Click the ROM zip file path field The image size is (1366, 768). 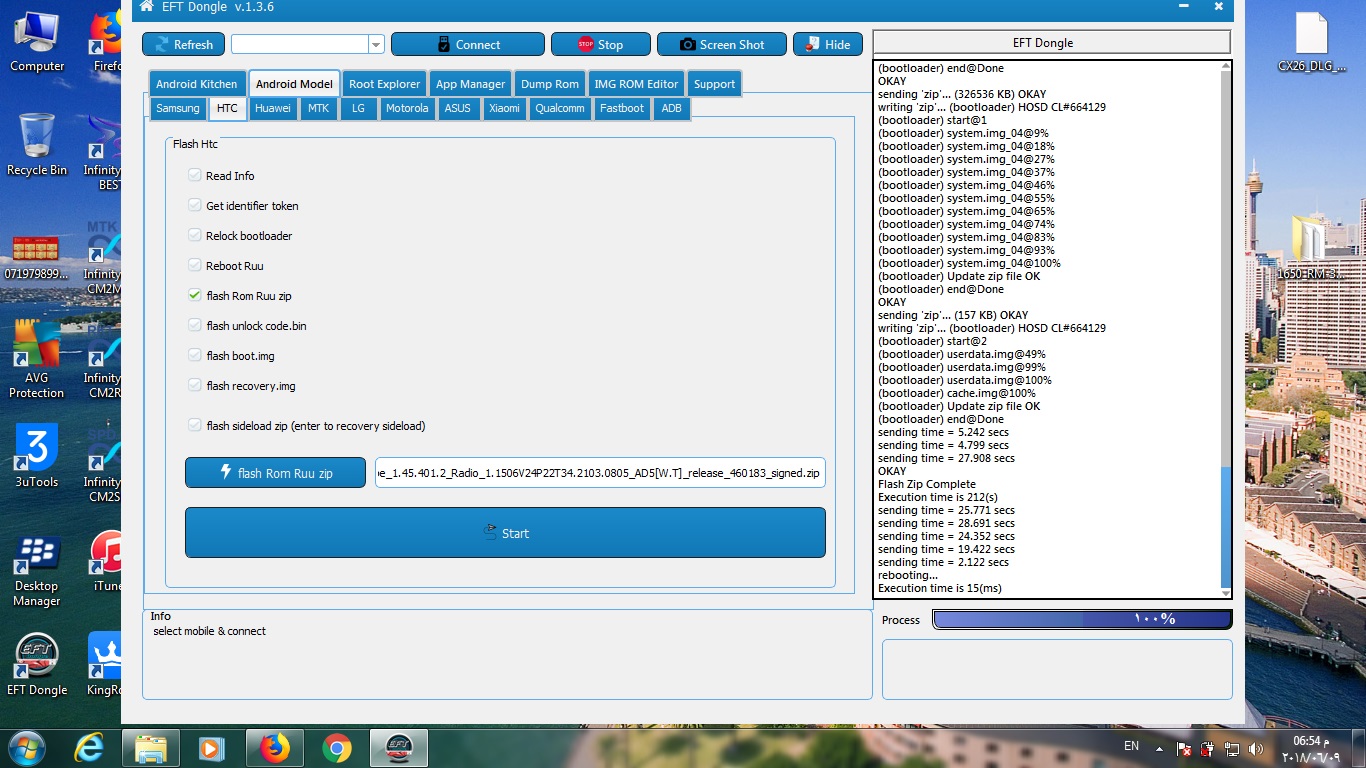tap(600, 473)
